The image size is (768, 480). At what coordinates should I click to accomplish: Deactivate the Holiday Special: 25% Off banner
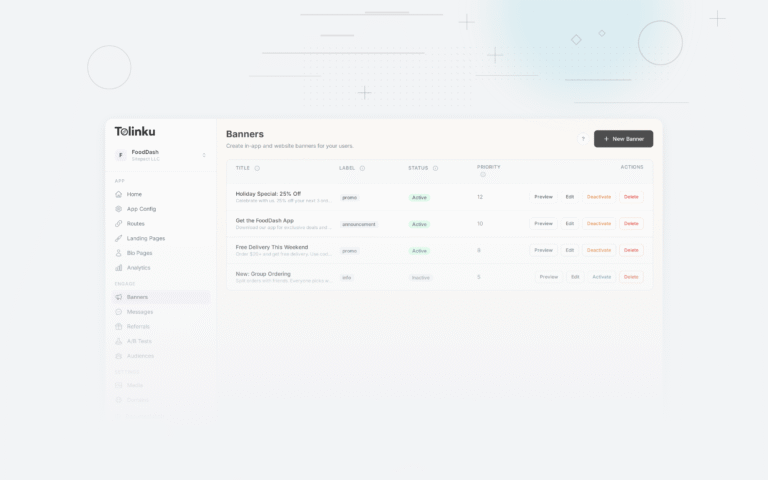[599, 197]
